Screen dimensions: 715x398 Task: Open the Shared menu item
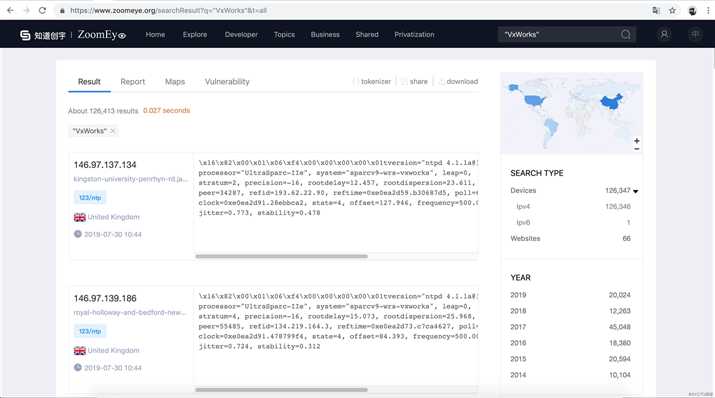pos(367,35)
